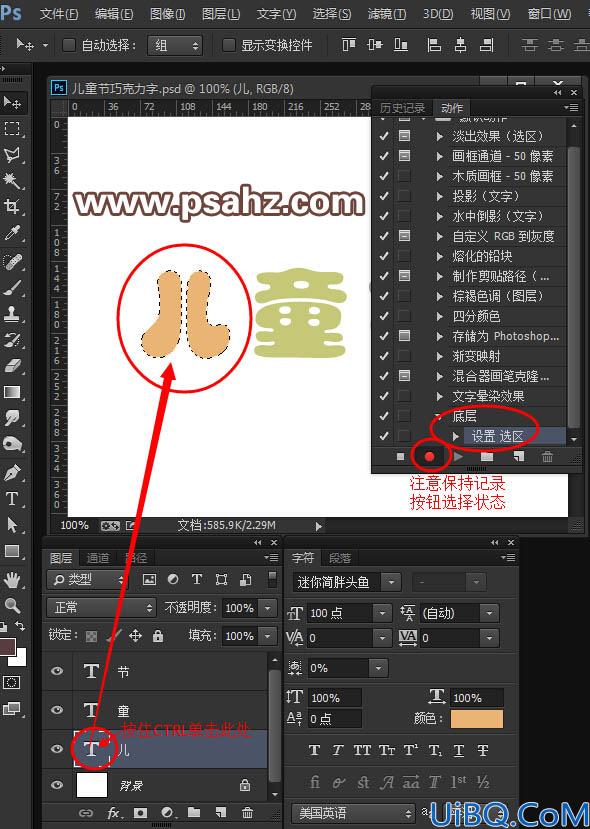
Task: Open the 滤镜(T) menu
Action: 387,14
